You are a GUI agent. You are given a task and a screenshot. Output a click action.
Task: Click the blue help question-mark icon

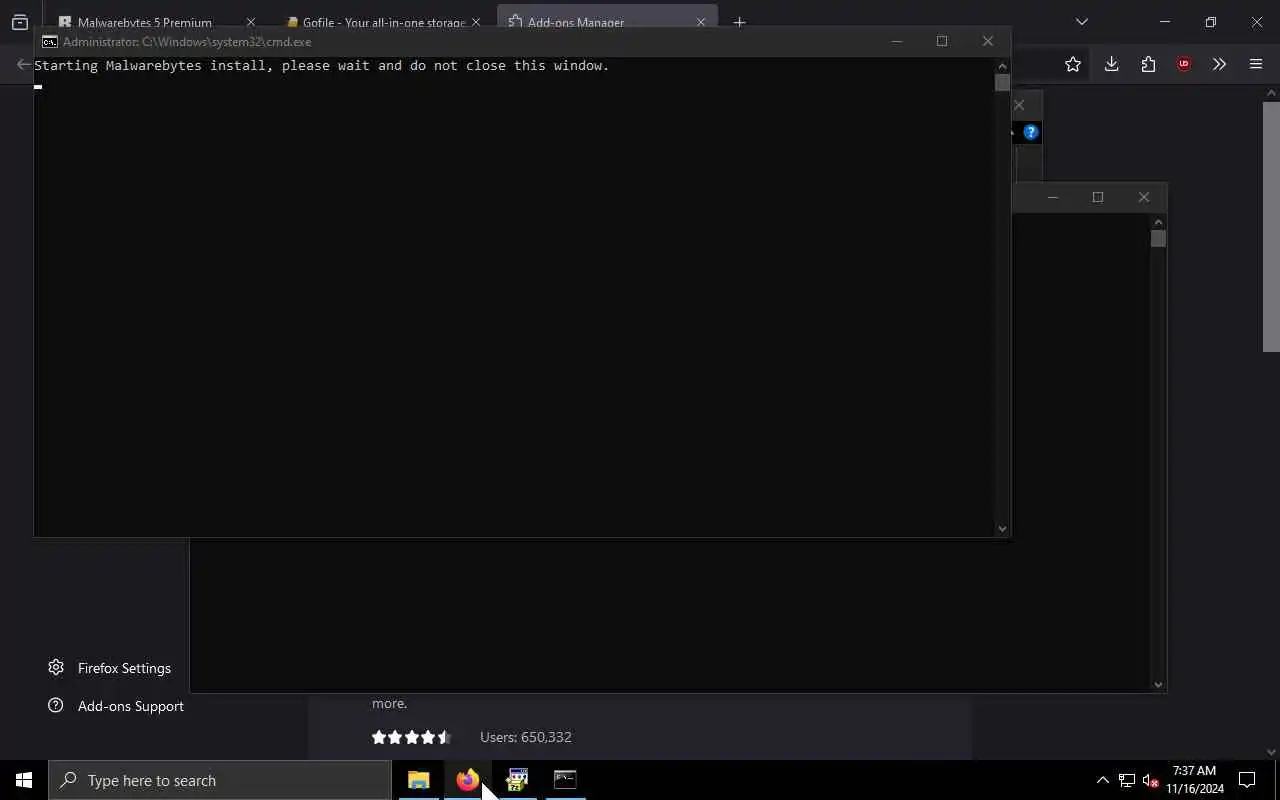[1031, 132]
